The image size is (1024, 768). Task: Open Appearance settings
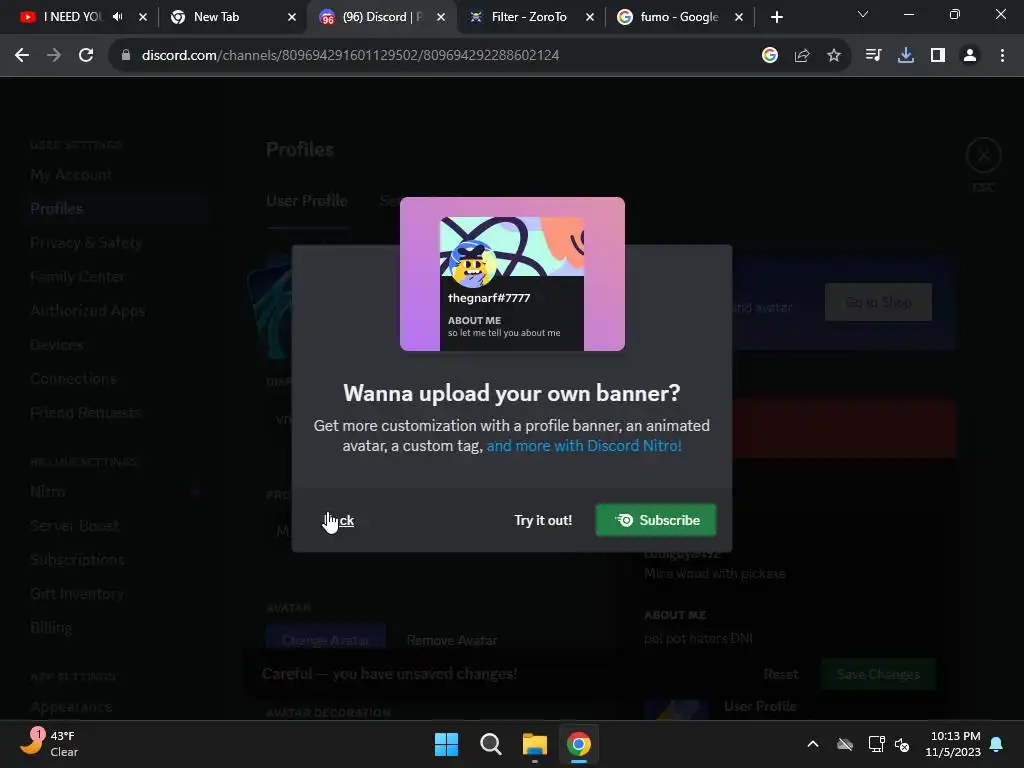71,707
